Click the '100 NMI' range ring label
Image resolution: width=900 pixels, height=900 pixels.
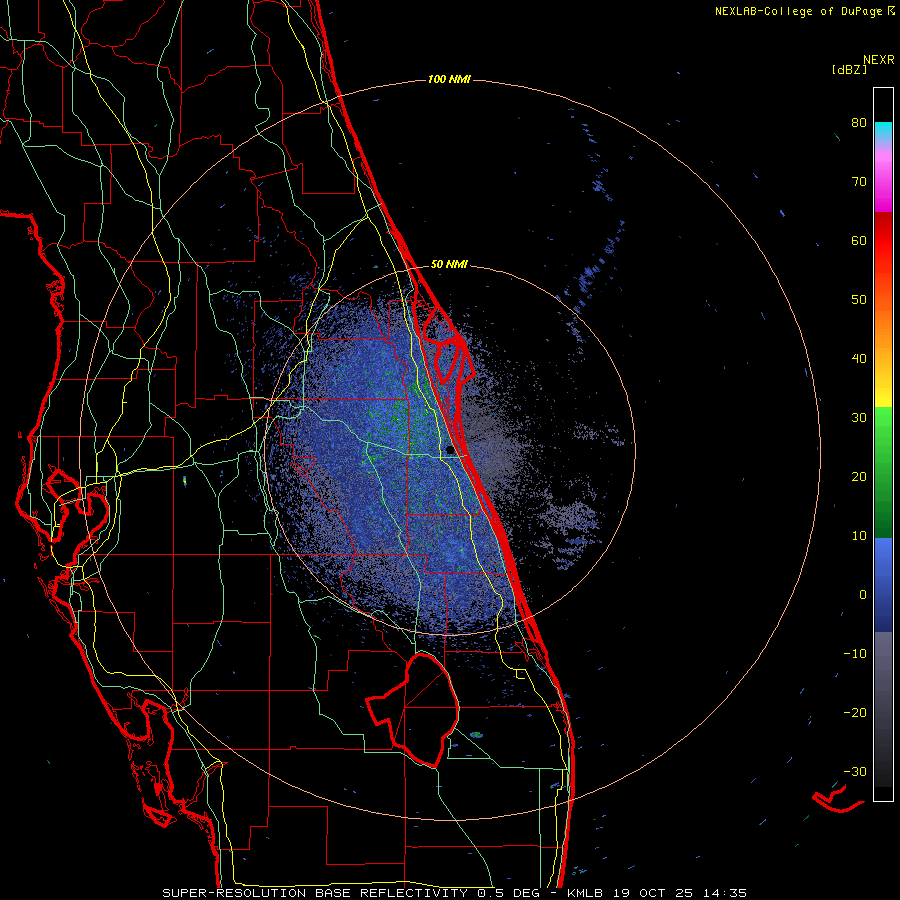449,79
